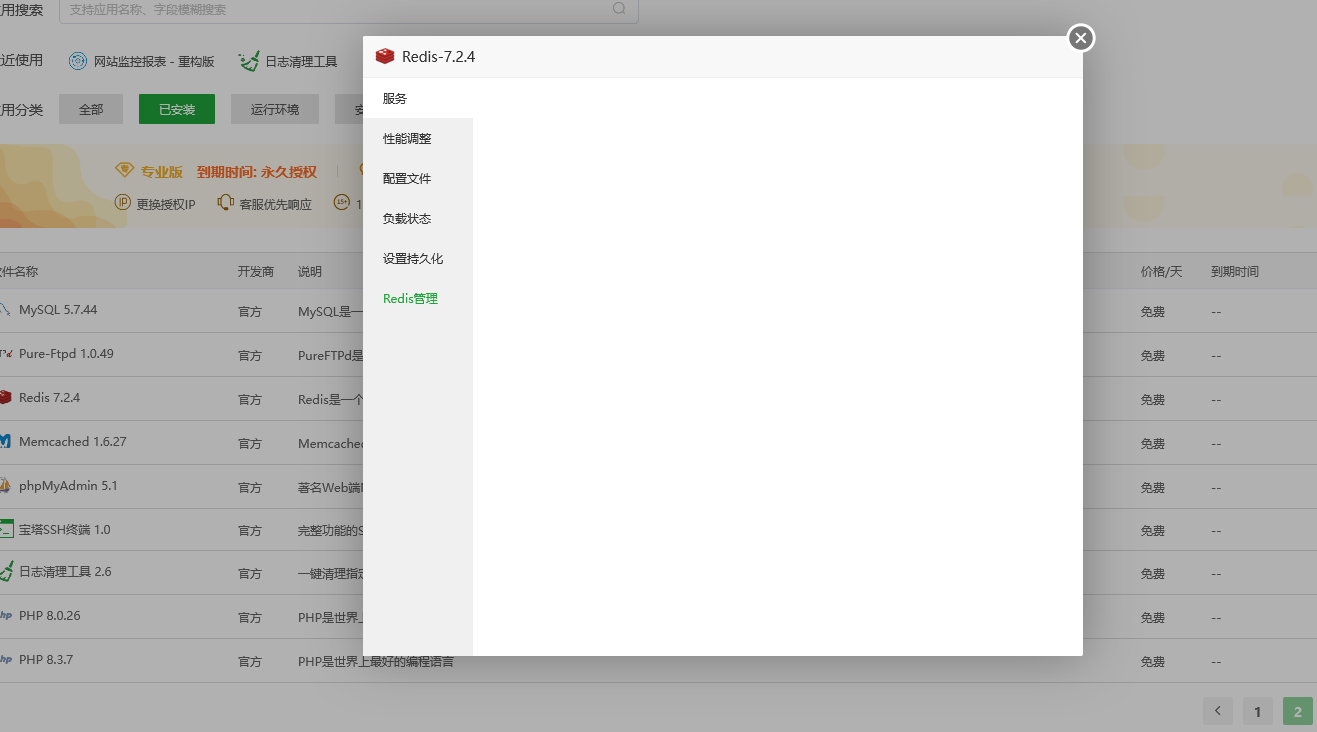Click the Redis 7.2.4 row icon
Viewport: 1317px width, 732px height.
click(5, 398)
